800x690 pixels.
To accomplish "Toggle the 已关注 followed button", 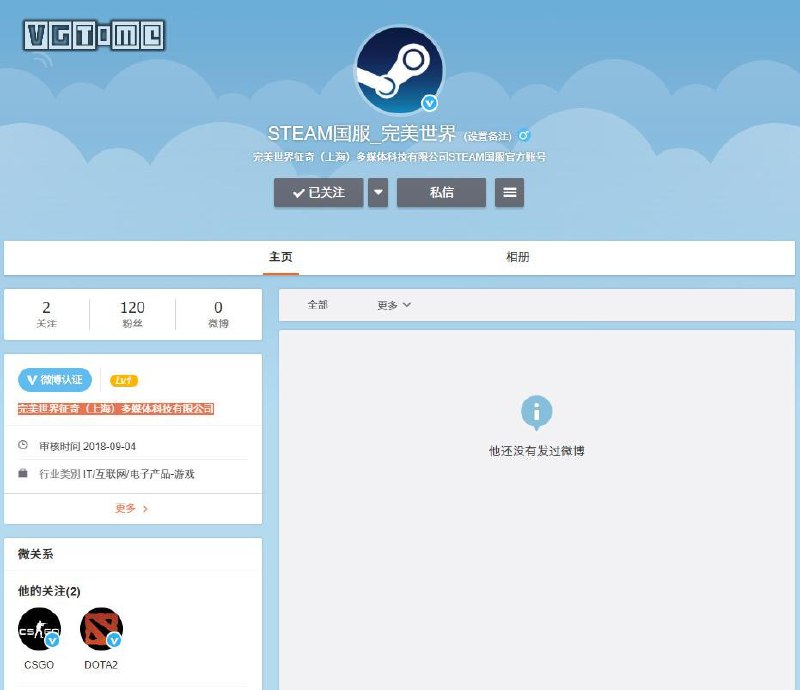I will pyautogui.click(x=318, y=192).
